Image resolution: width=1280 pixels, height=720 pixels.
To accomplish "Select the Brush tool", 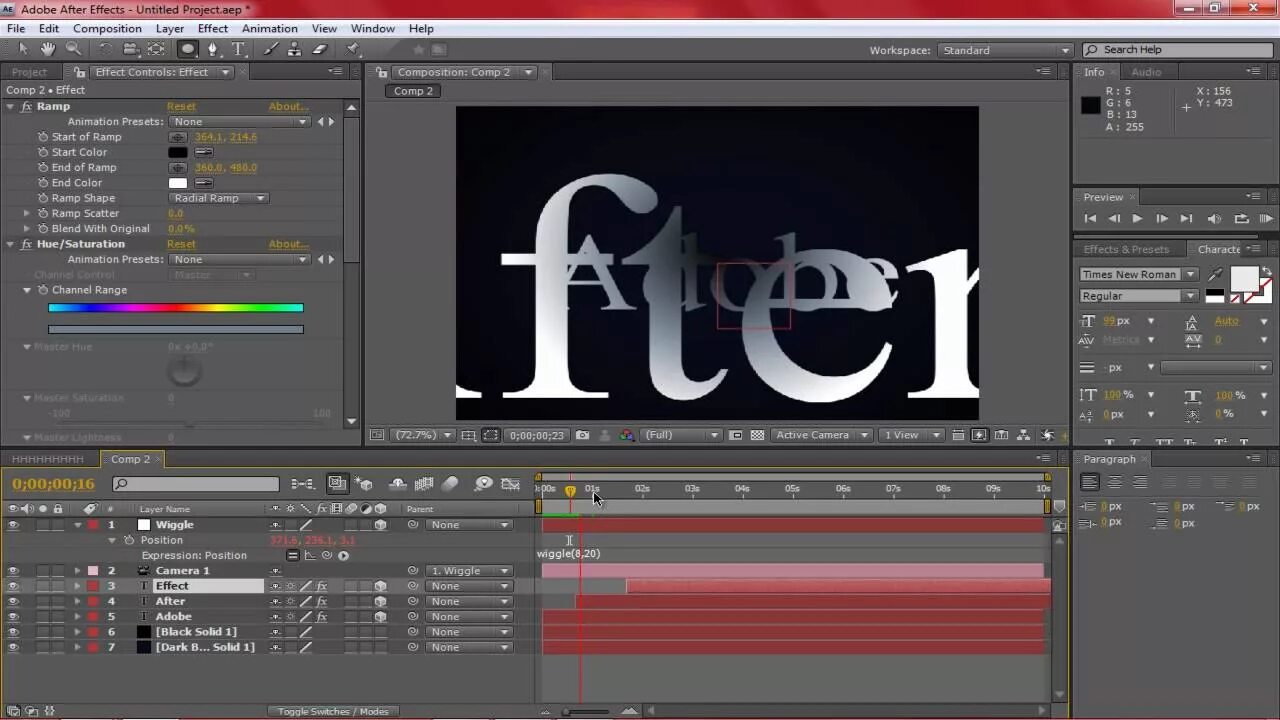I will click(x=273, y=49).
